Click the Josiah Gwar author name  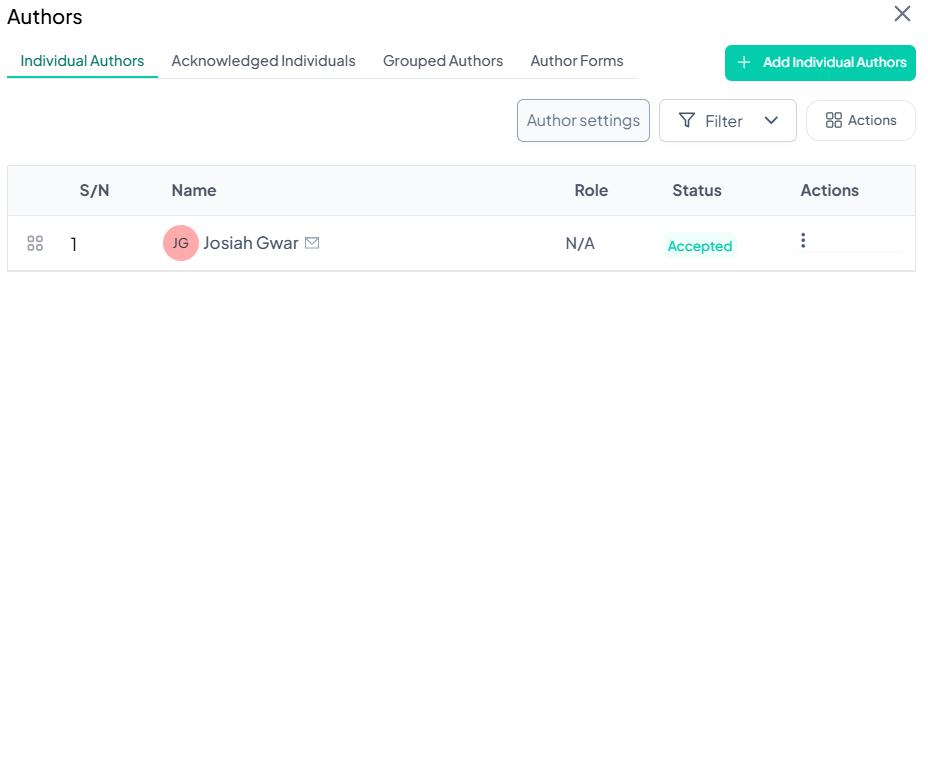(250, 243)
